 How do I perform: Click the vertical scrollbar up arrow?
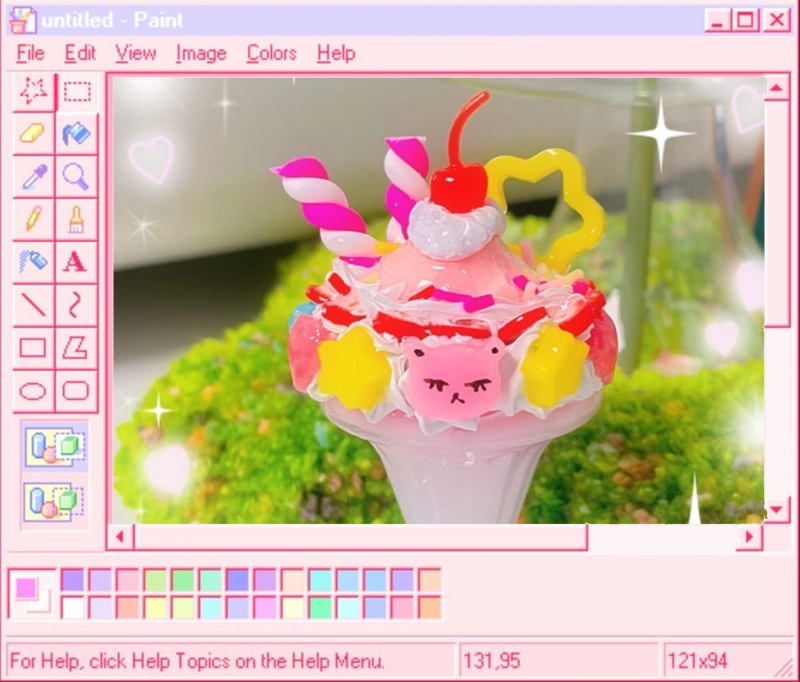777,90
